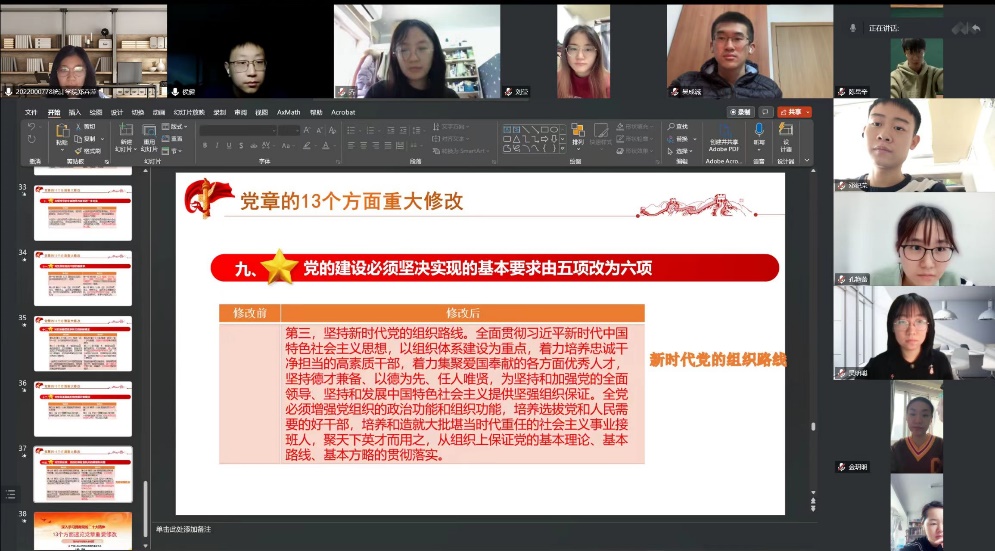Click the Dictate (听写) microphone icon
This screenshot has height=551, width=995.
759,132
